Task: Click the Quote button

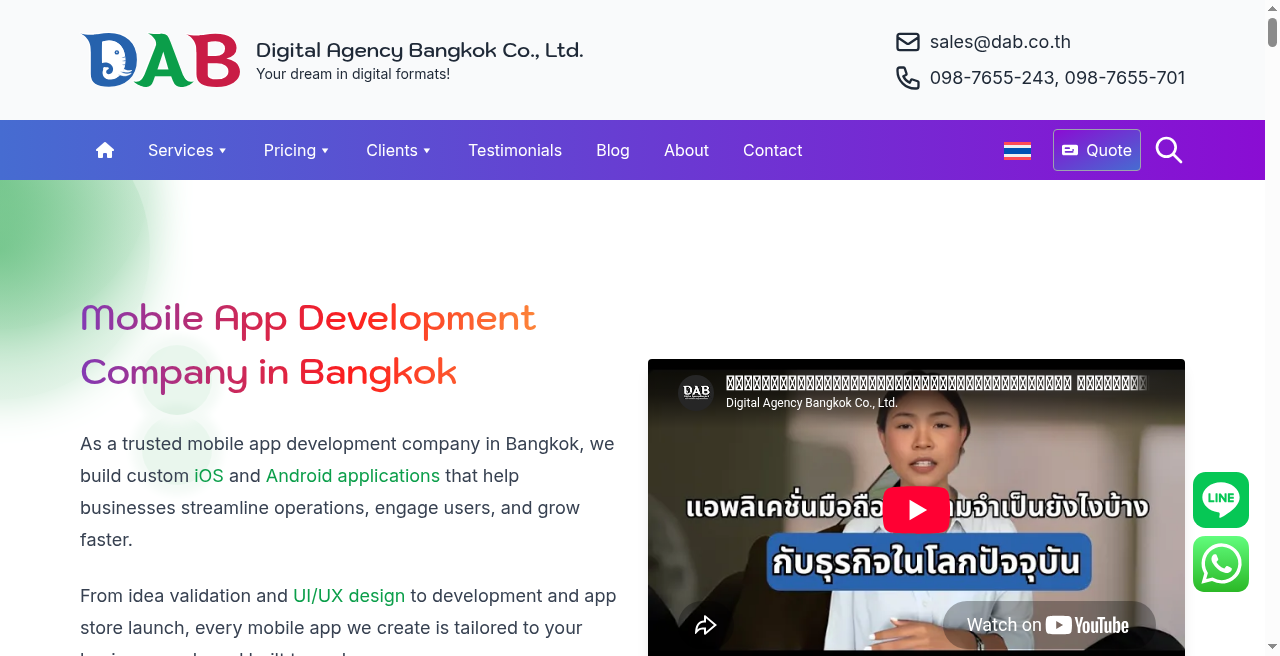Action: click(x=1097, y=150)
